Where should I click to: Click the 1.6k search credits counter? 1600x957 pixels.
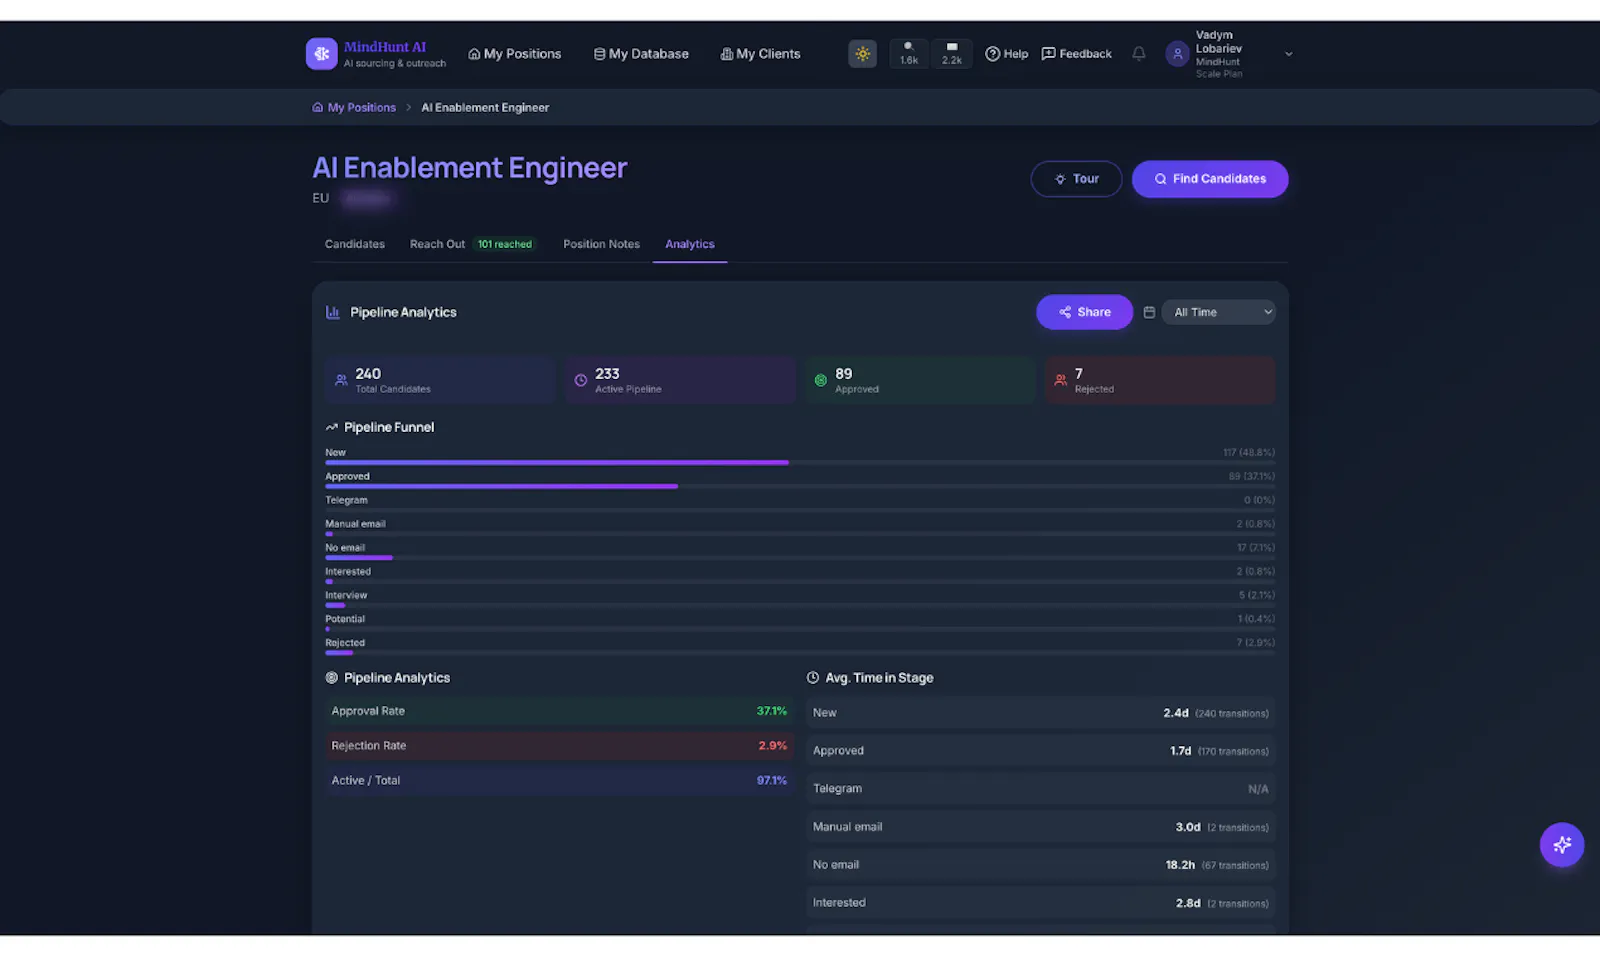pos(908,54)
